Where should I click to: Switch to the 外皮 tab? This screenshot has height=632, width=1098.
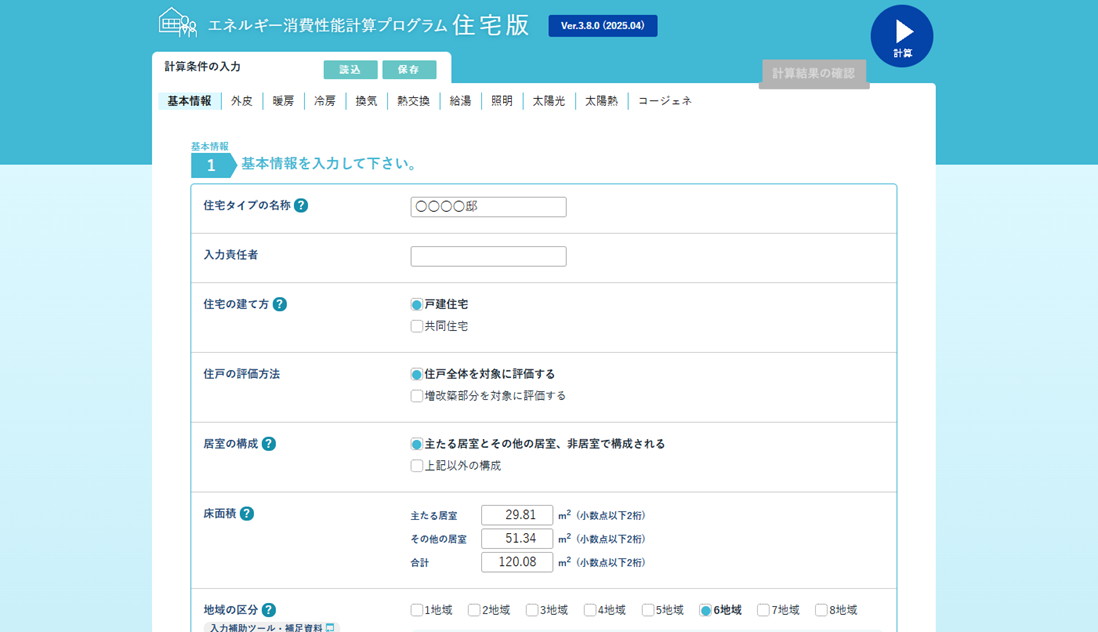[242, 101]
